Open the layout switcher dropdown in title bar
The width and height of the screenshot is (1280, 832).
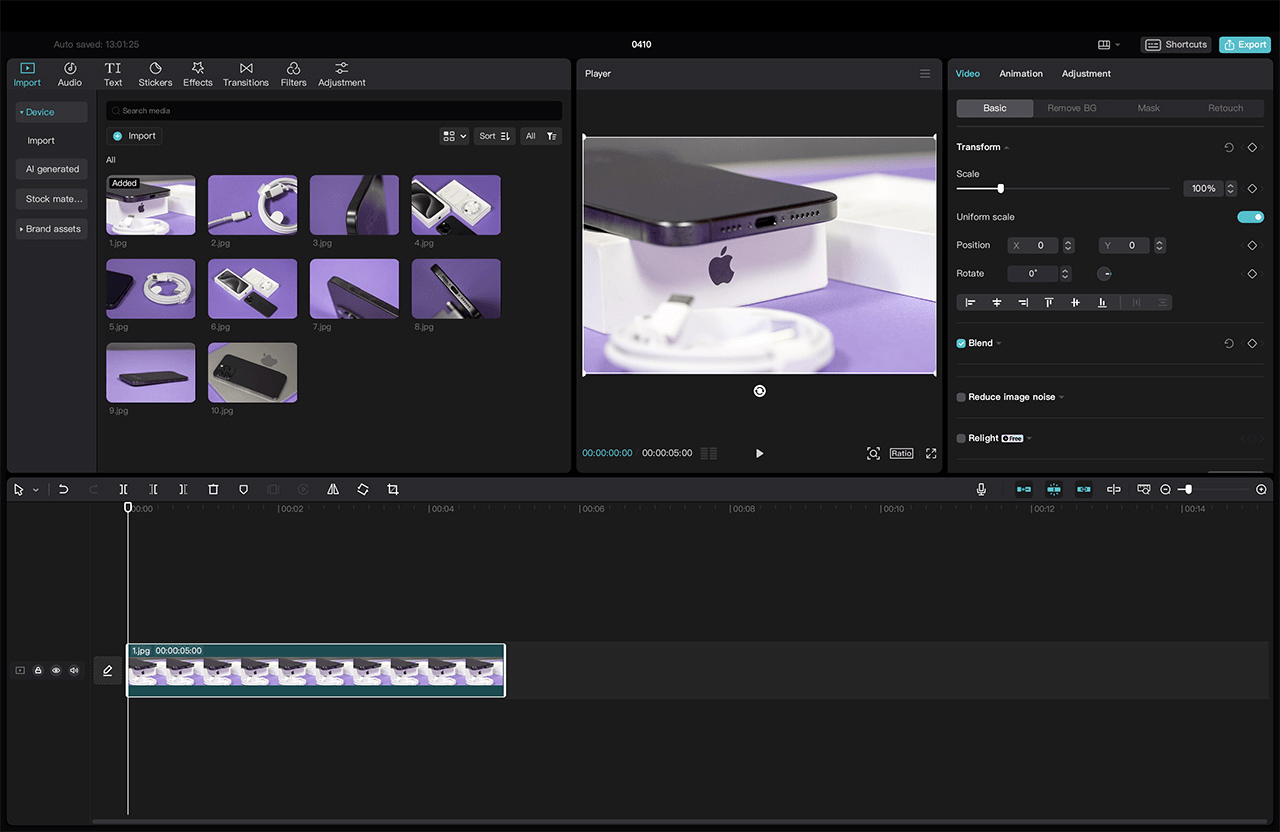click(1109, 45)
